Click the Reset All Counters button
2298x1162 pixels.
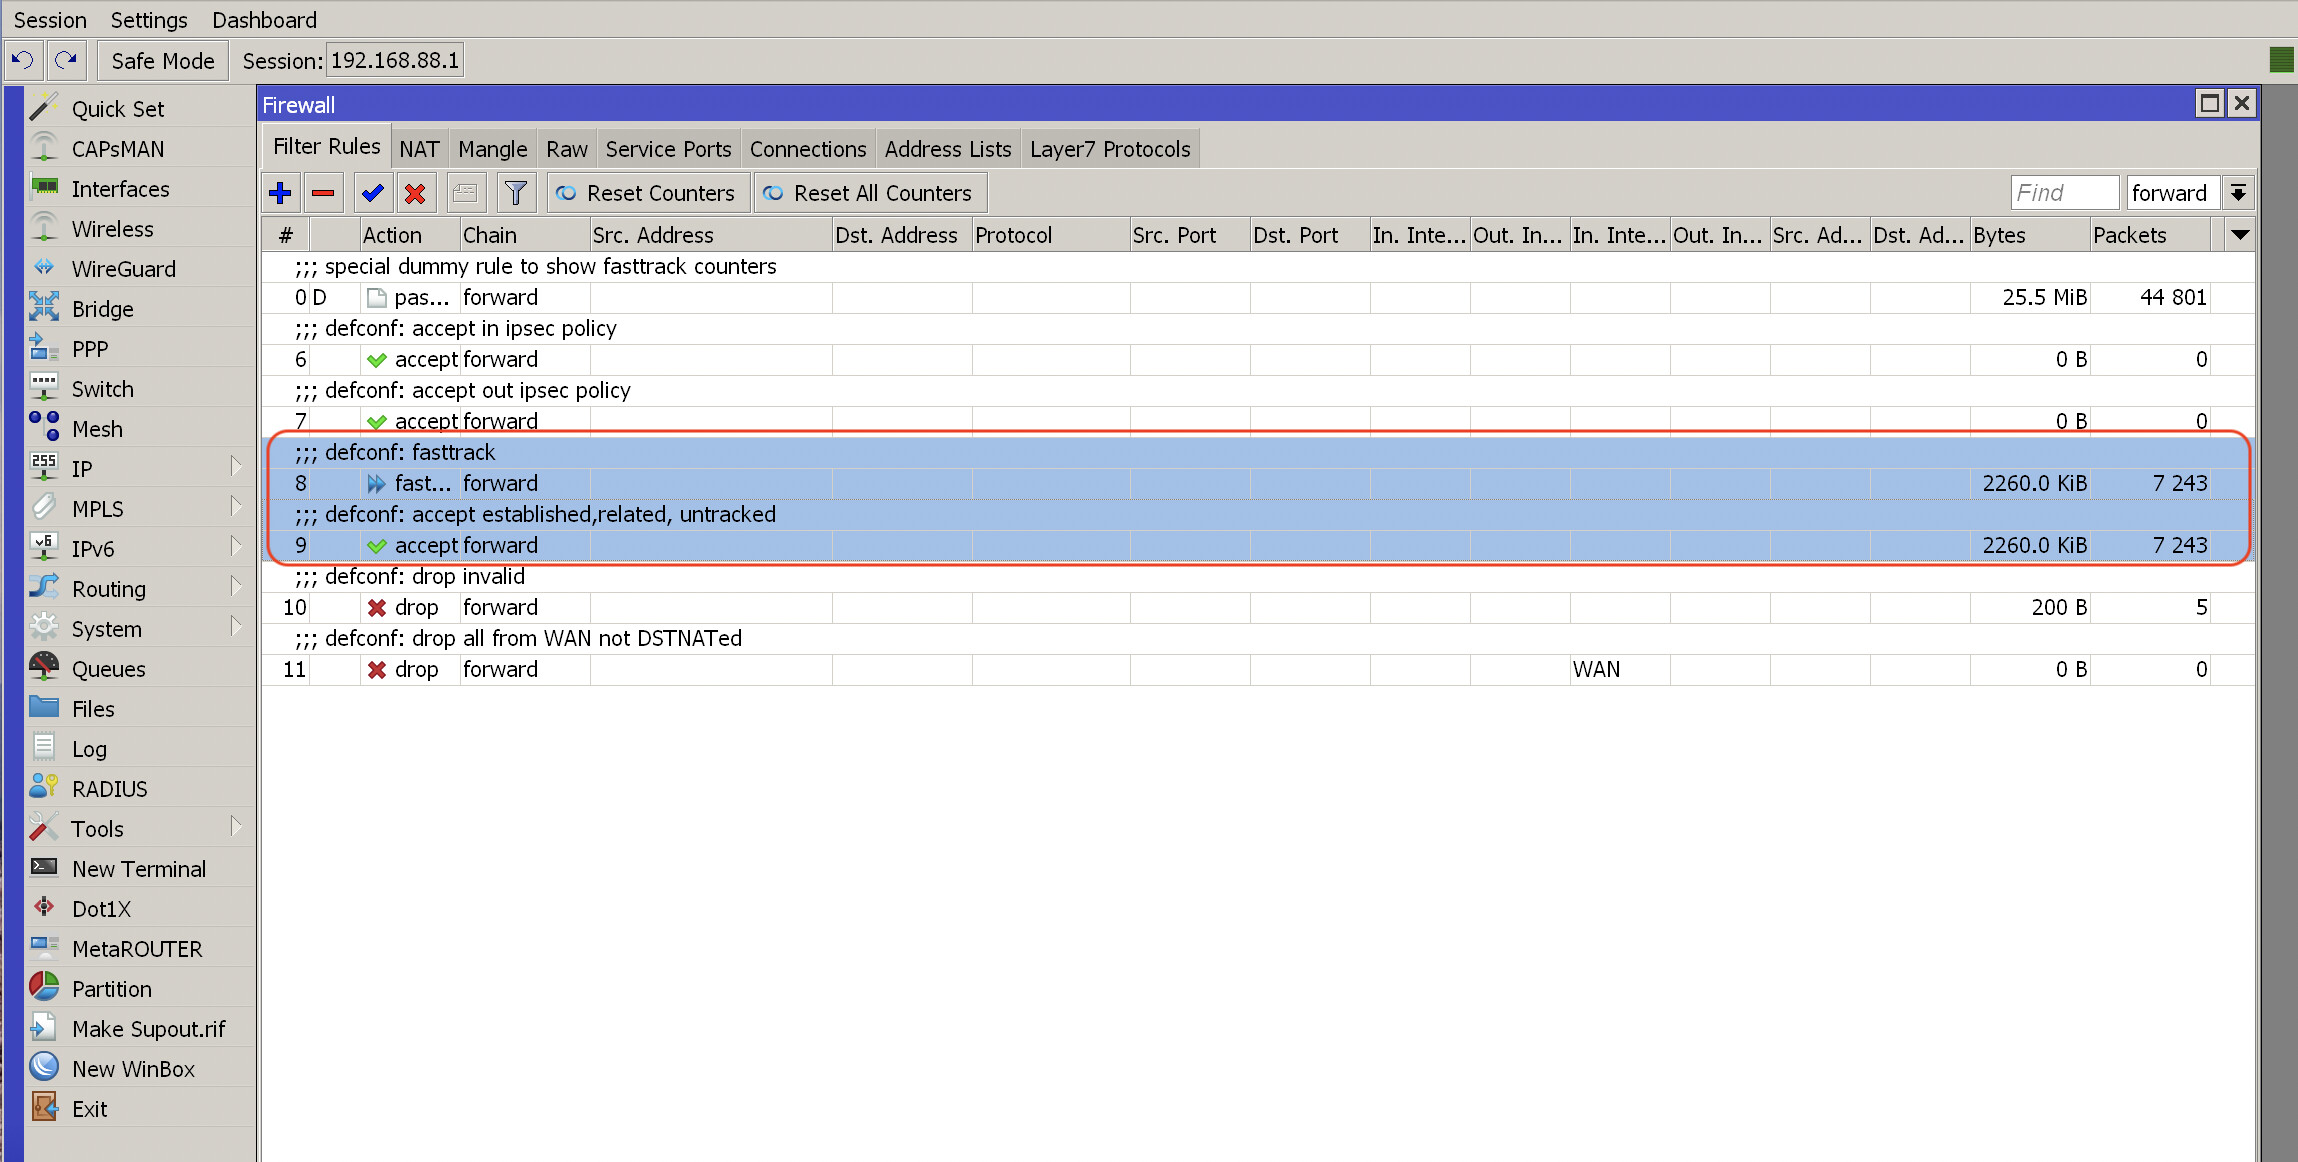(869, 193)
